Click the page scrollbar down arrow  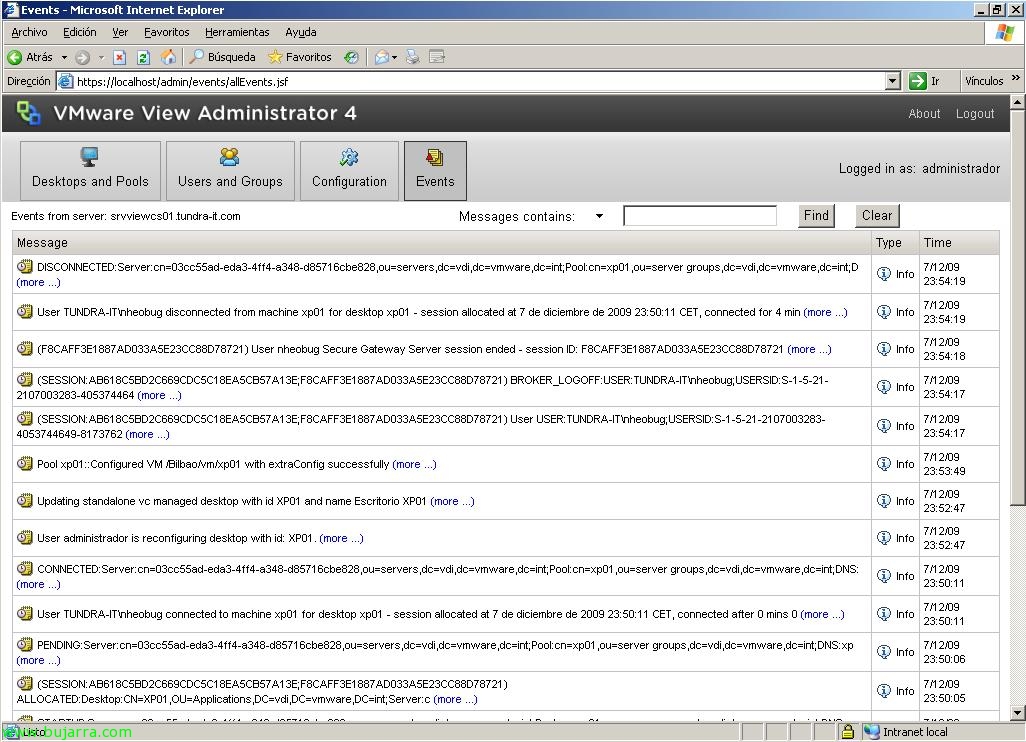pyautogui.click(x=1017, y=713)
